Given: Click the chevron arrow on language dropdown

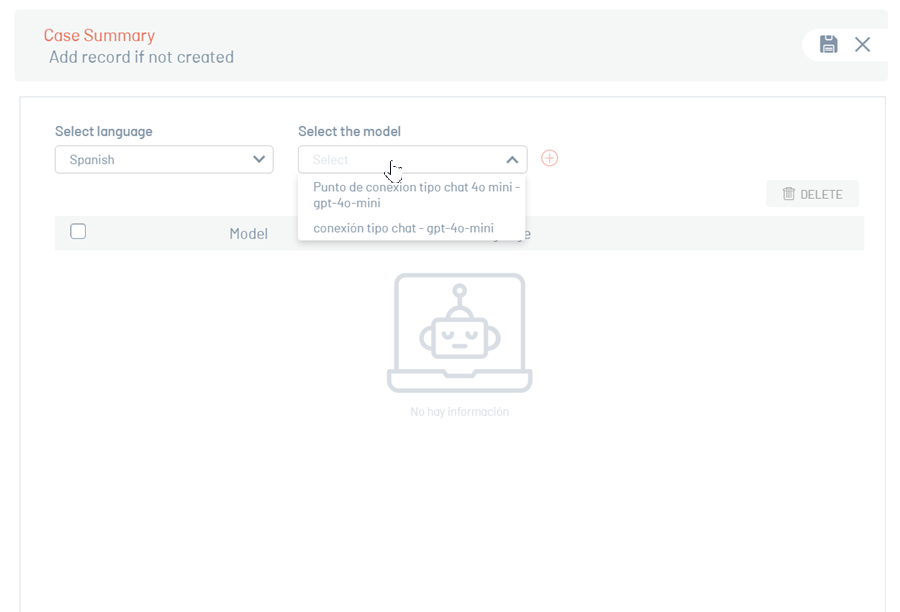Looking at the screenshot, I should point(259,159).
